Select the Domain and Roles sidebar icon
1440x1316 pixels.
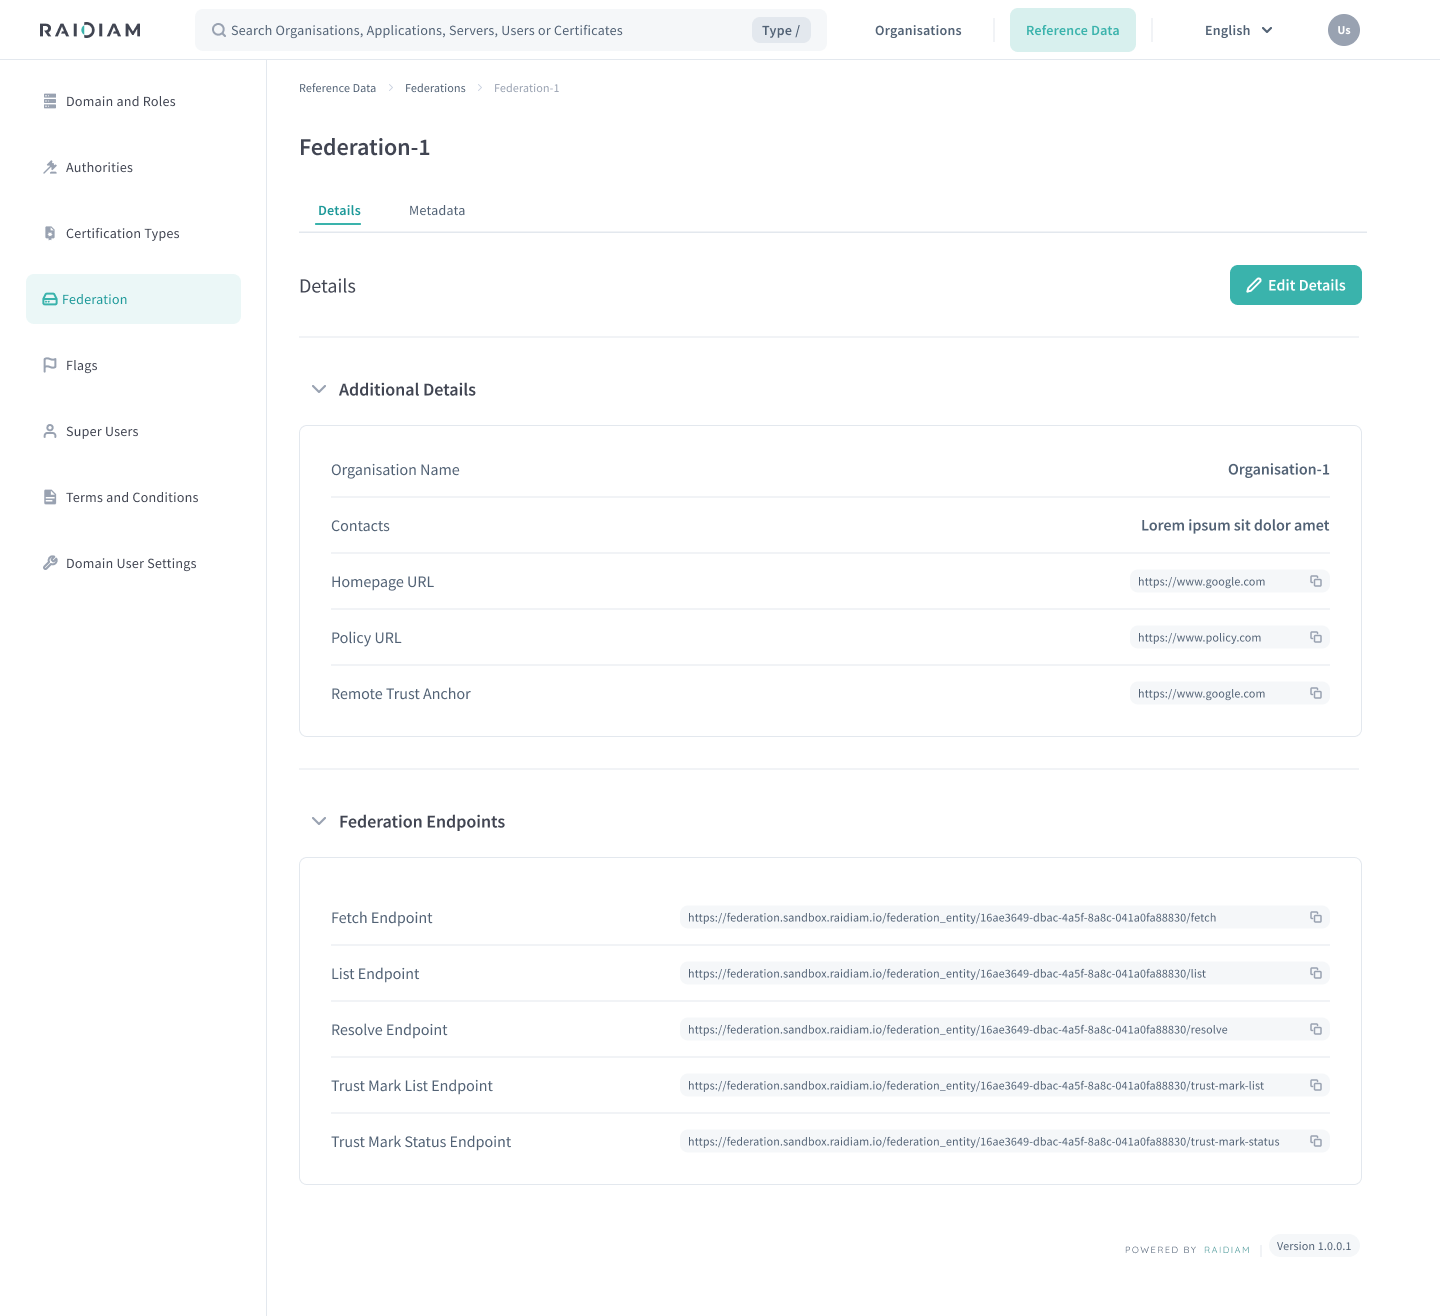tap(50, 101)
